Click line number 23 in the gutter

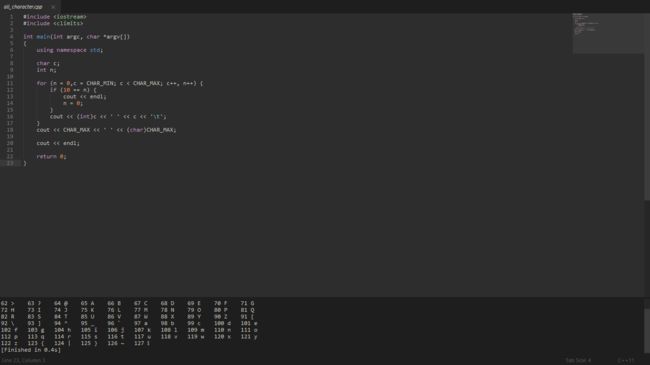point(10,163)
